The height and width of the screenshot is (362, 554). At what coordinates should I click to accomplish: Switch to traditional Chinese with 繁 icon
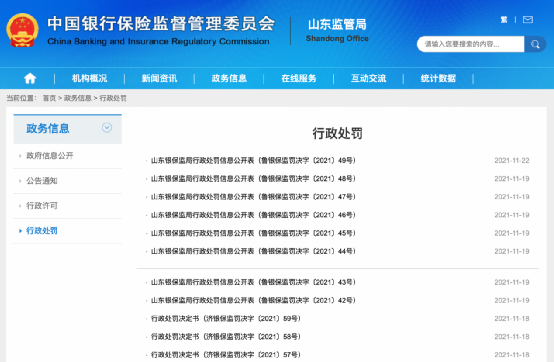pos(504,20)
